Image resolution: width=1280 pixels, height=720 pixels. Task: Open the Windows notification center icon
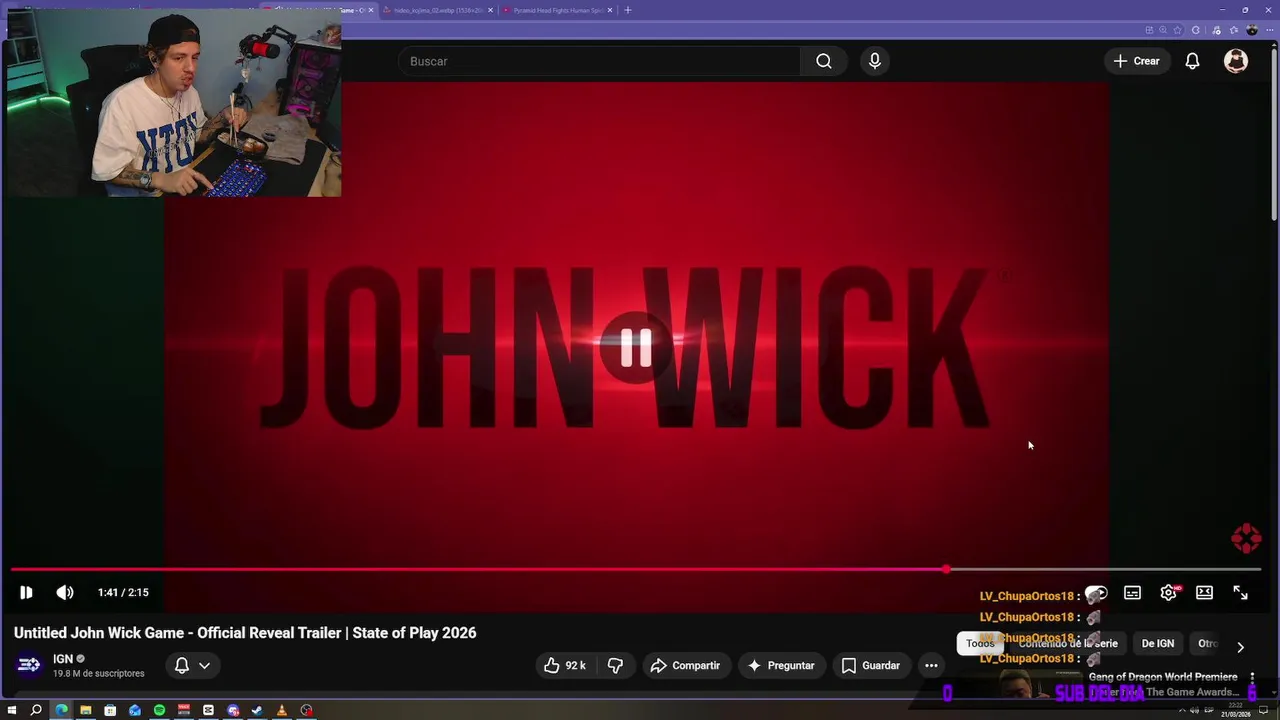(1264, 710)
